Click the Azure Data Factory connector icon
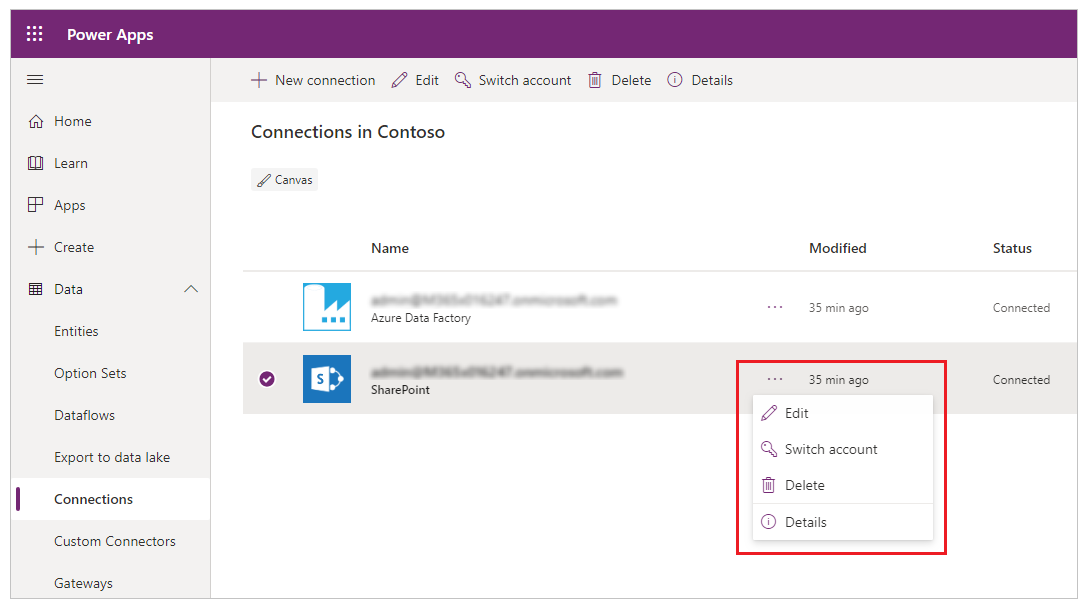 point(327,307)
